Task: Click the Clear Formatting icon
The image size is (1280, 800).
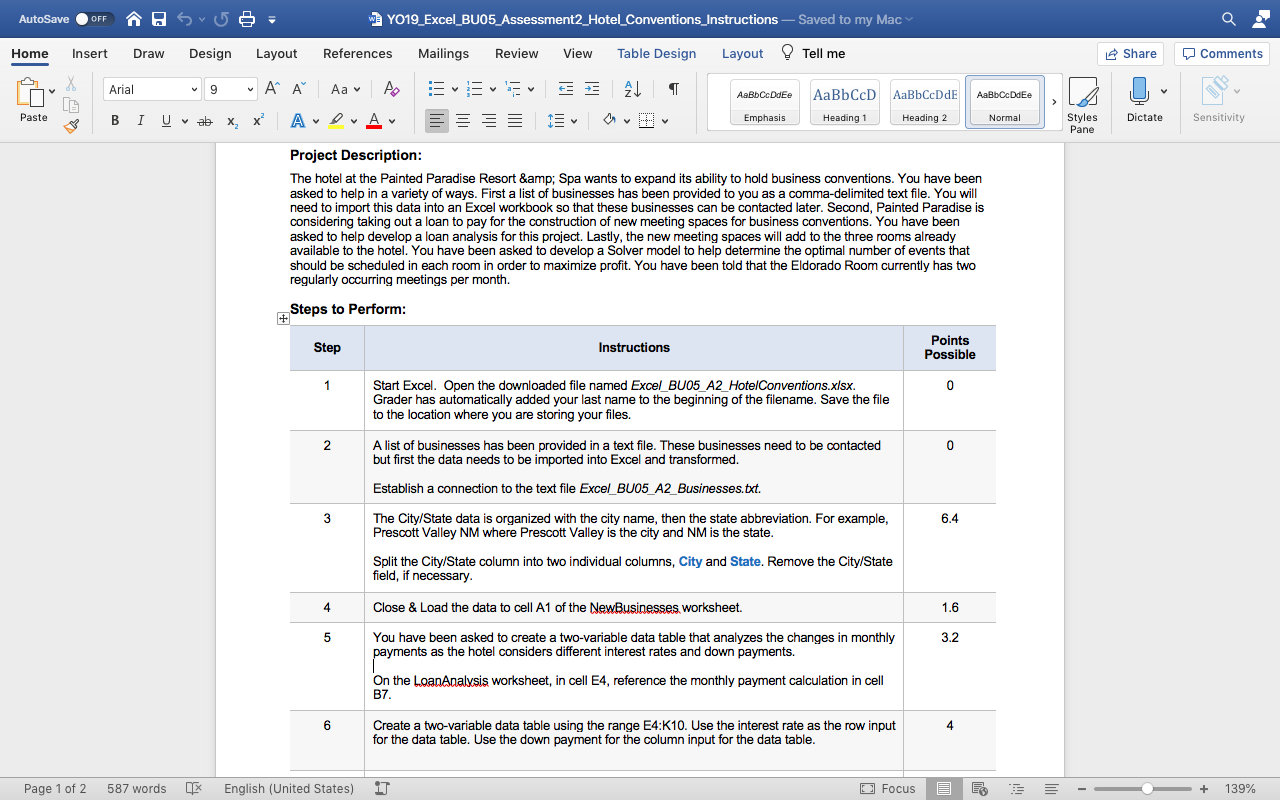Action: [391, 90]
